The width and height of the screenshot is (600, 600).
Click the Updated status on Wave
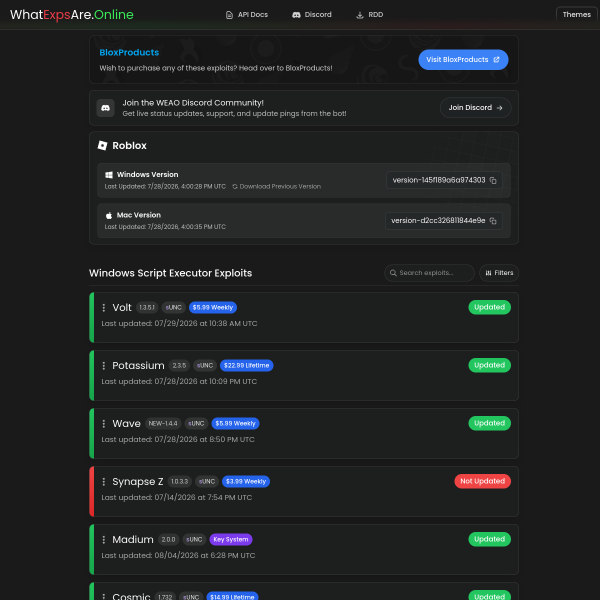(x=489, y=423)
